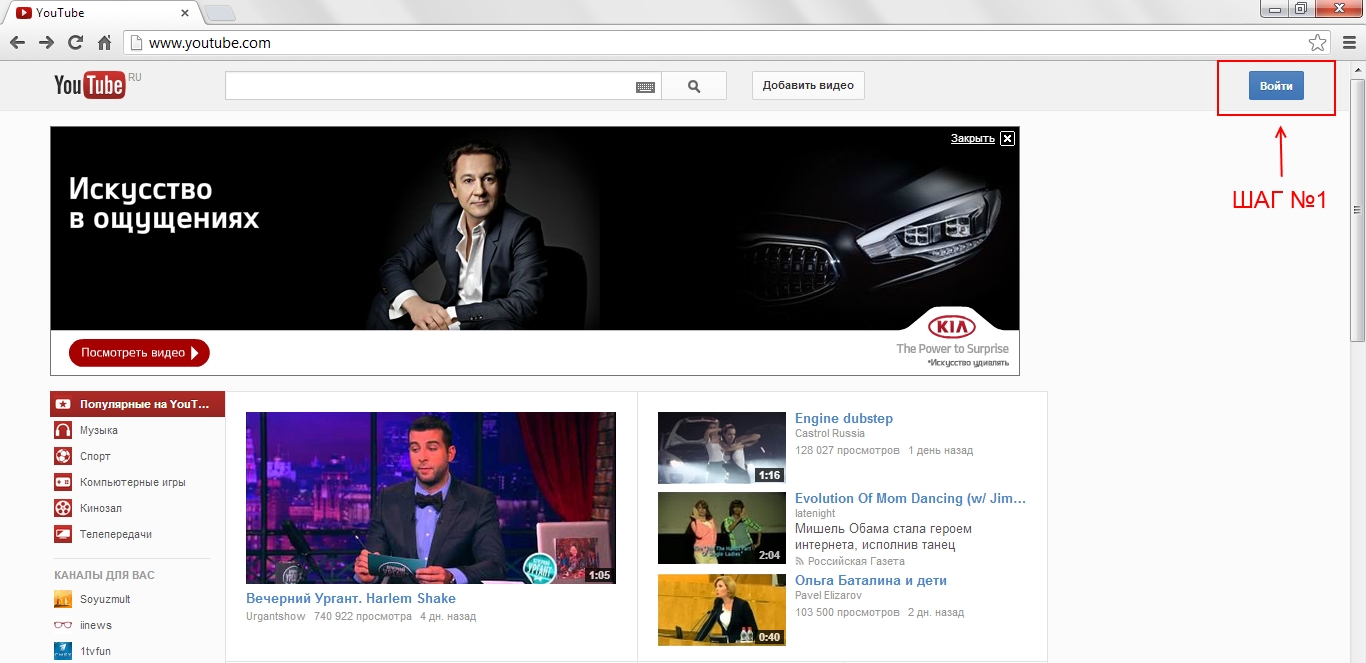
Task: Click the blue Войти sign-in button
Action: [1276, 86]
